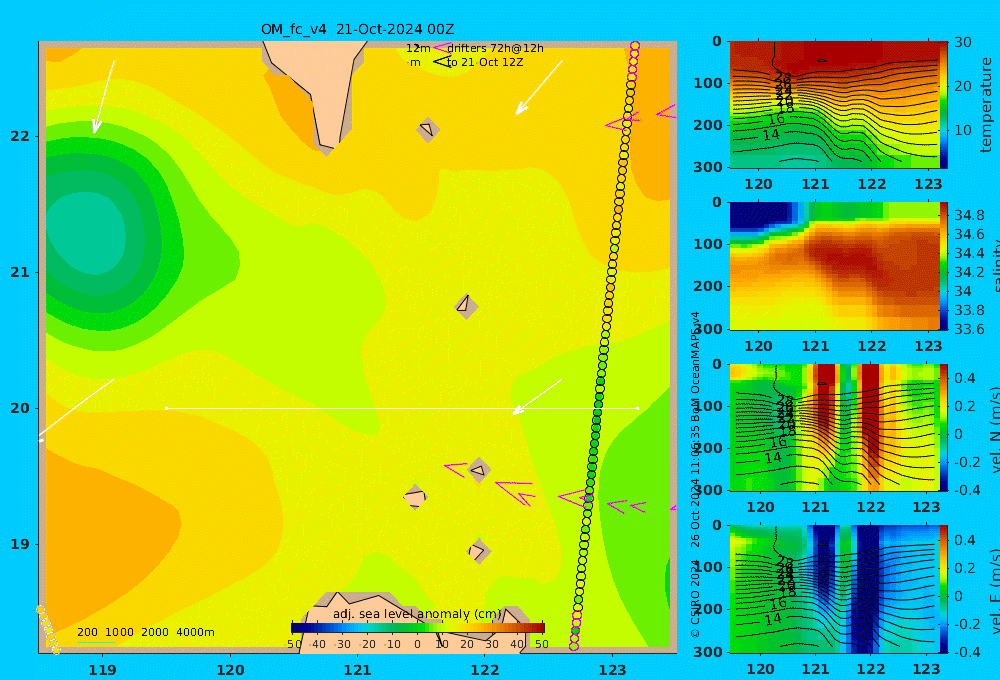This screenshot has height=680, width=1000.
Task: Click the '33.6' value on the salinity colorbar
Action: 969,329
